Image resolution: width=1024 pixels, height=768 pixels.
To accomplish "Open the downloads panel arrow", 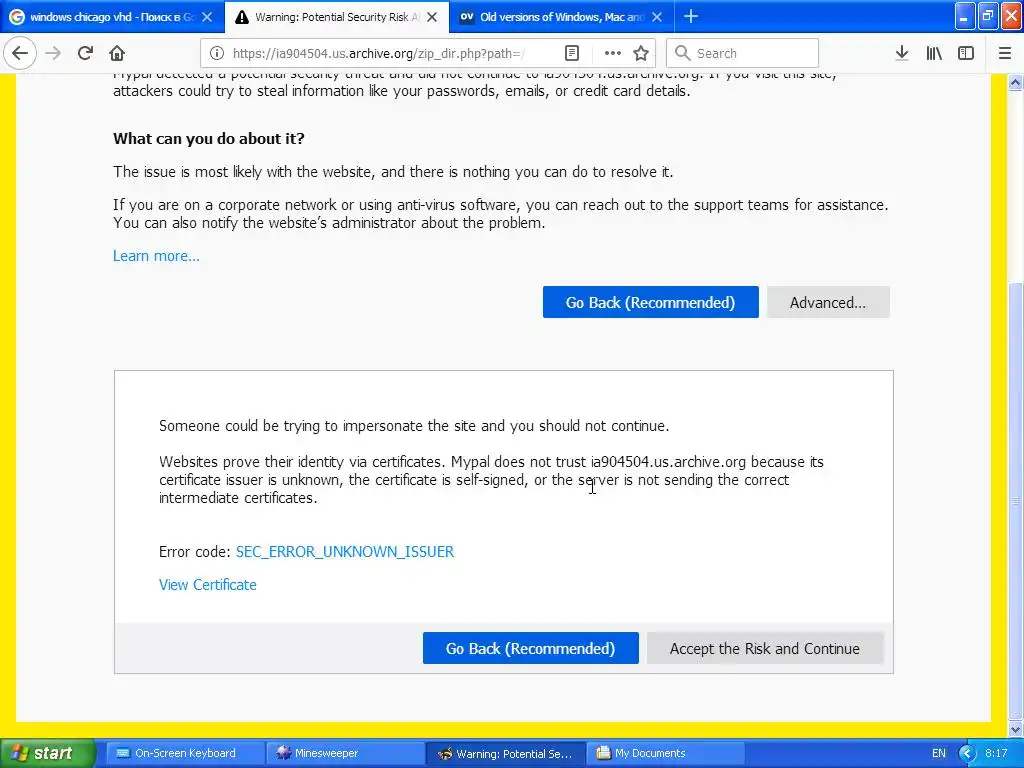I will click(x=902, y=53).
